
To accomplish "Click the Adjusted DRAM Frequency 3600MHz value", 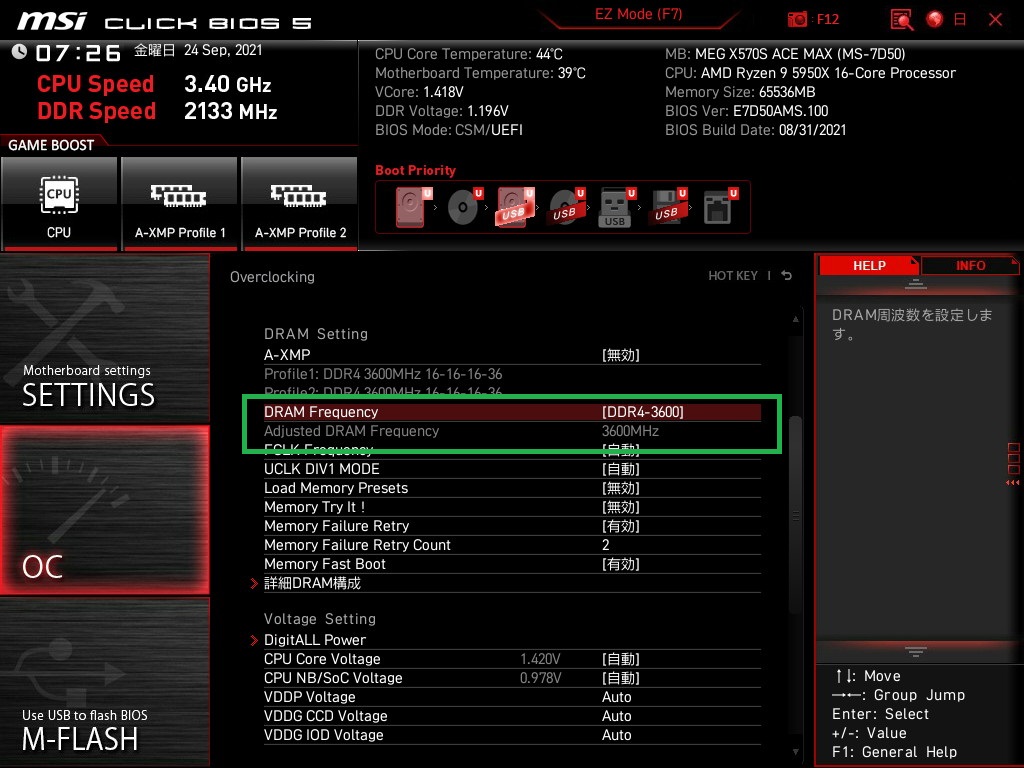I will click(630, 431).
